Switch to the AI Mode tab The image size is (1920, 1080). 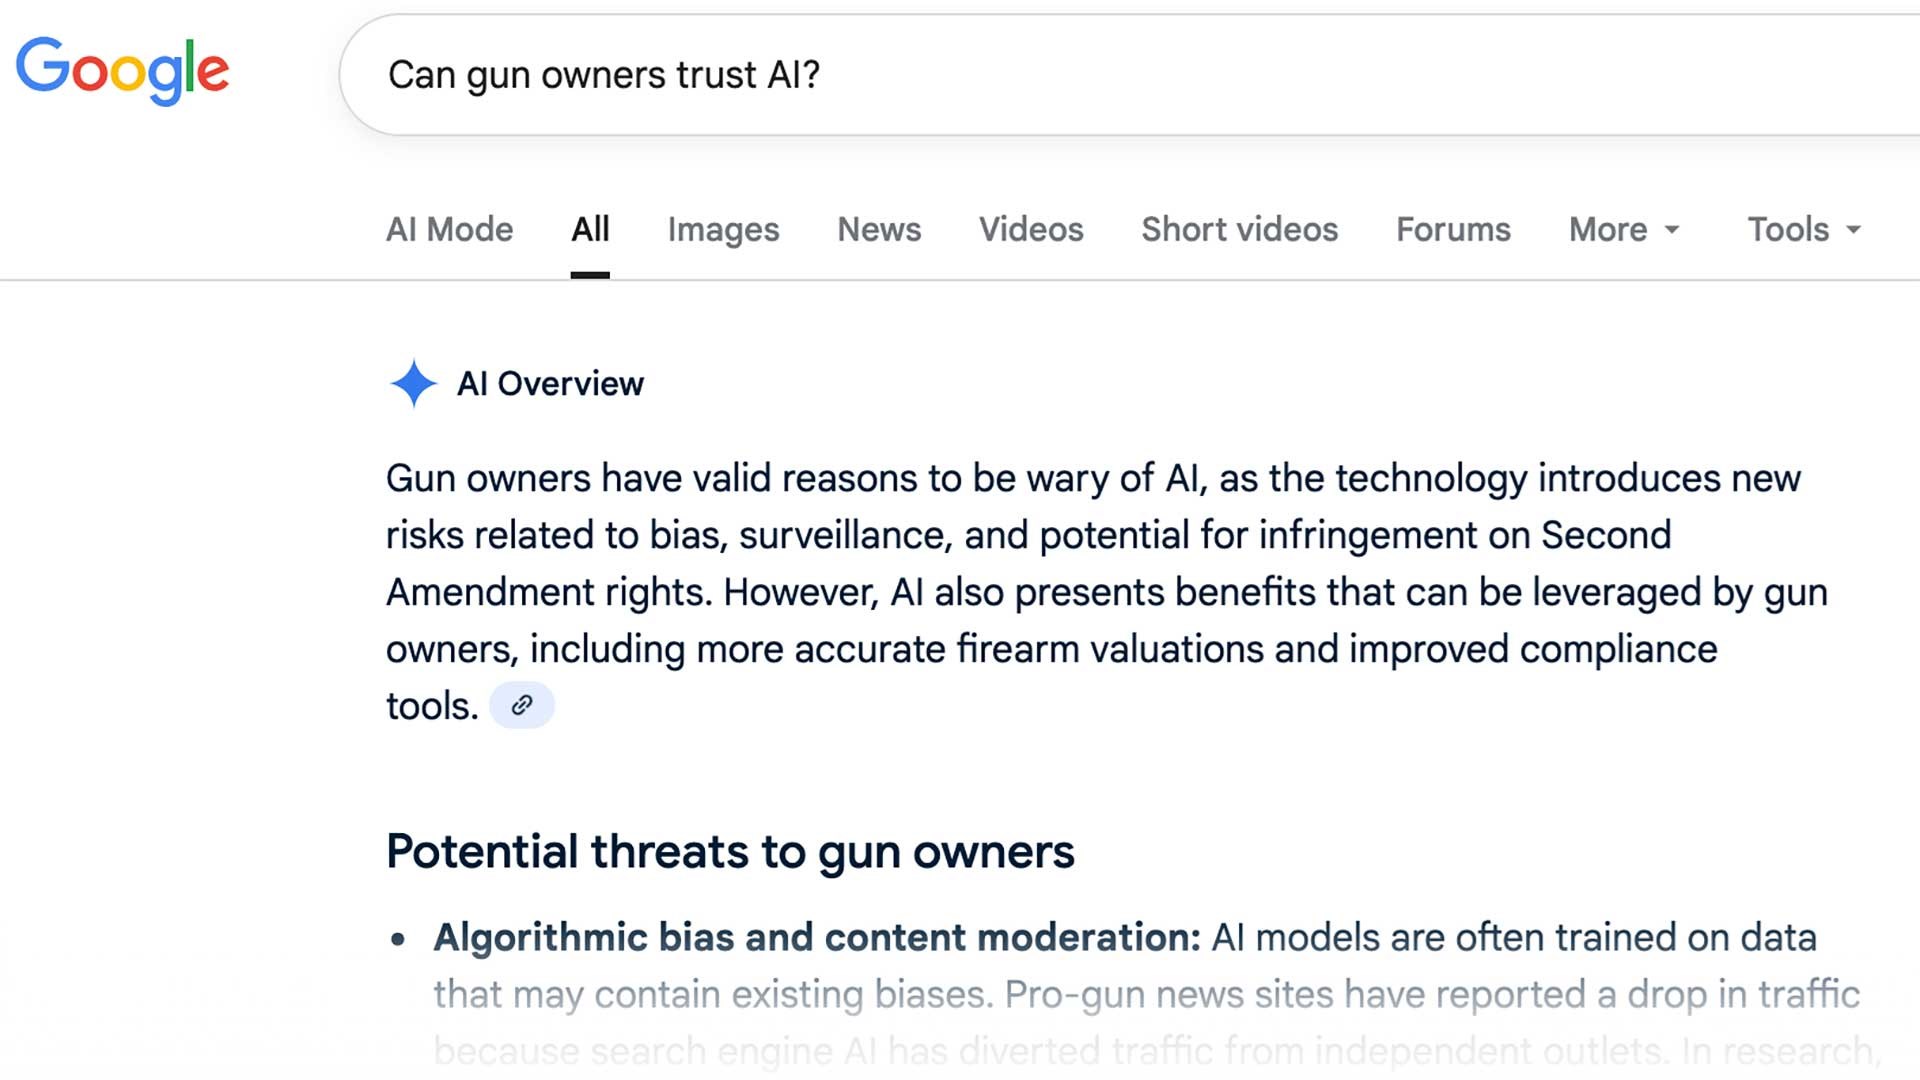coord(449,230)
